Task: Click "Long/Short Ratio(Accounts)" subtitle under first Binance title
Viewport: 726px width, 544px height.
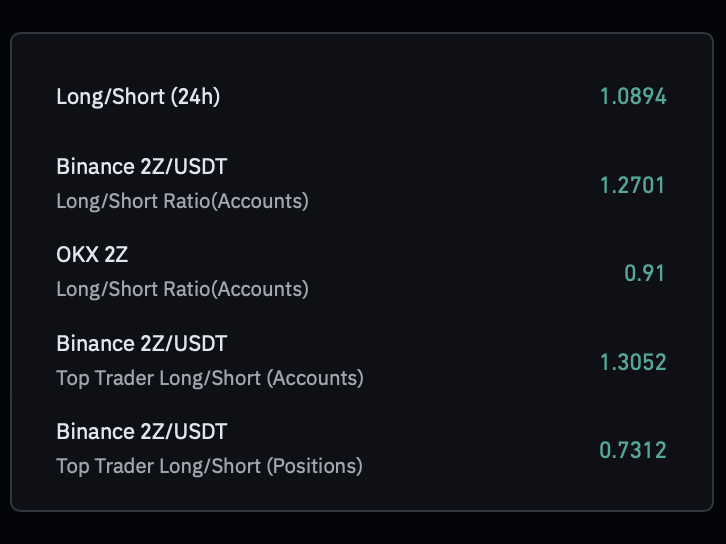Action: (182, 201)
